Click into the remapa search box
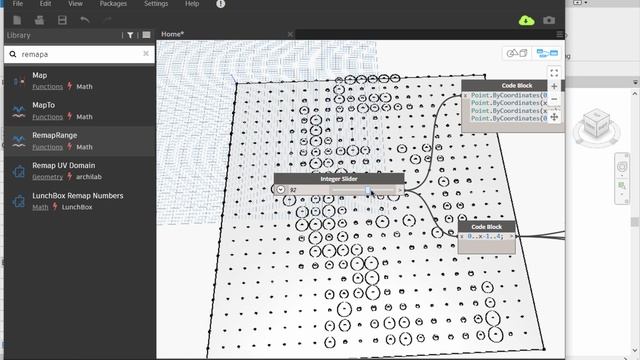The width and height of the screenshot is (640, 360). (80, 54)
